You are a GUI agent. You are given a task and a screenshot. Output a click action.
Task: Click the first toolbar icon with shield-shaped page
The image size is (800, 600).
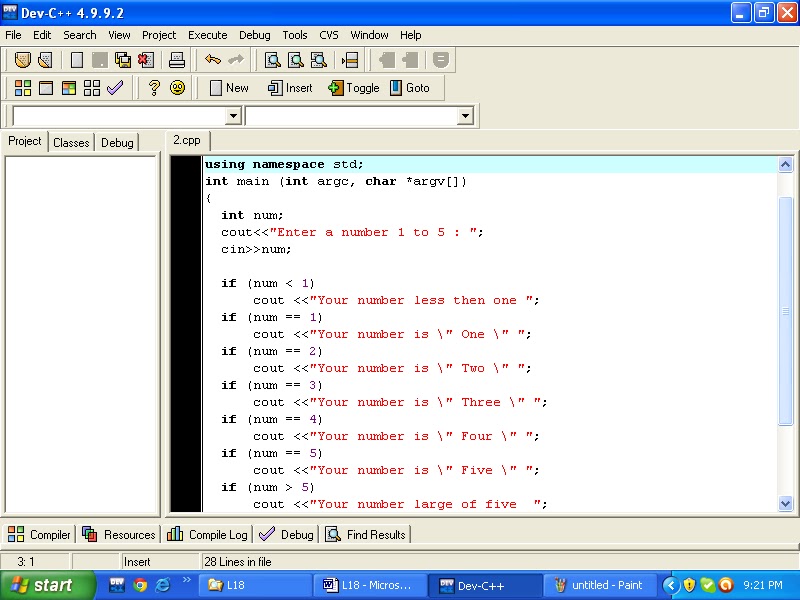pos(22,60)
